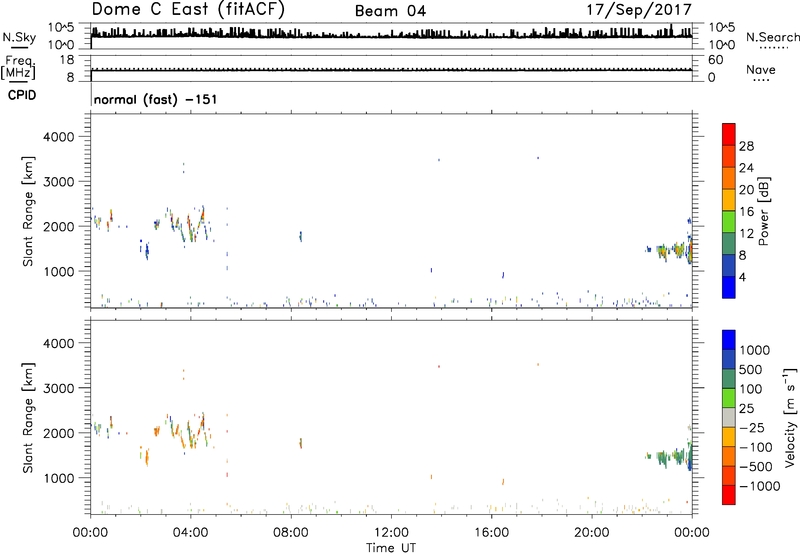Click the 'Slant Range [km]' label of the velocity panel

[x=28, y=418]
